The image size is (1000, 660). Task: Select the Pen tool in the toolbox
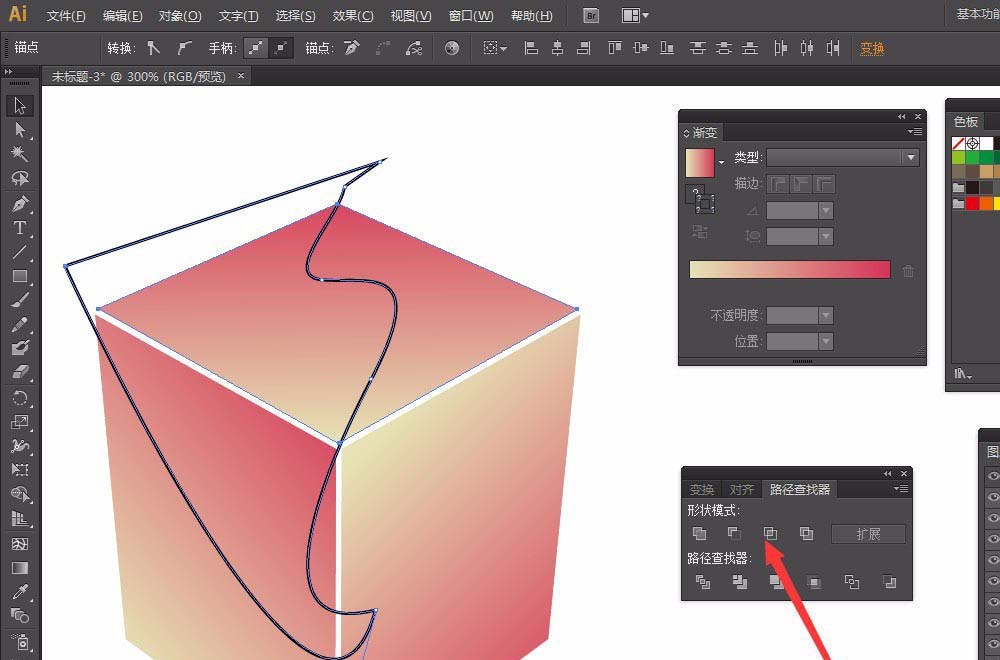coord(19,204)
